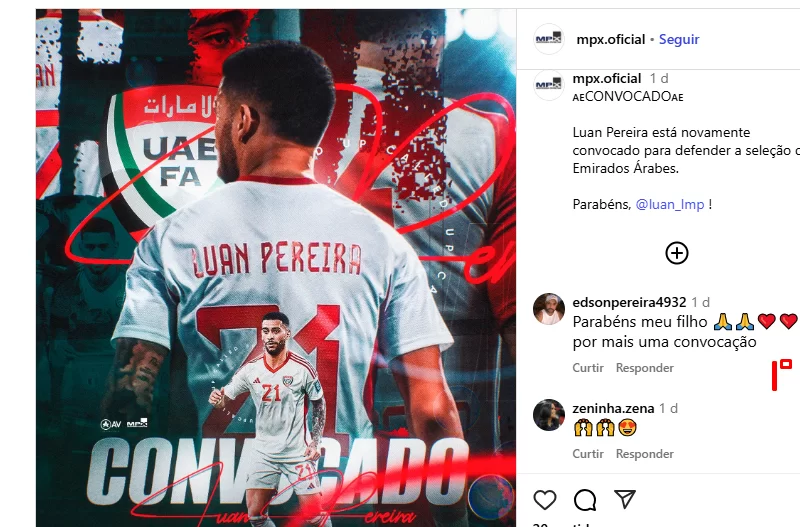Open edsonpereira4932 username link

tap(629, 303)
